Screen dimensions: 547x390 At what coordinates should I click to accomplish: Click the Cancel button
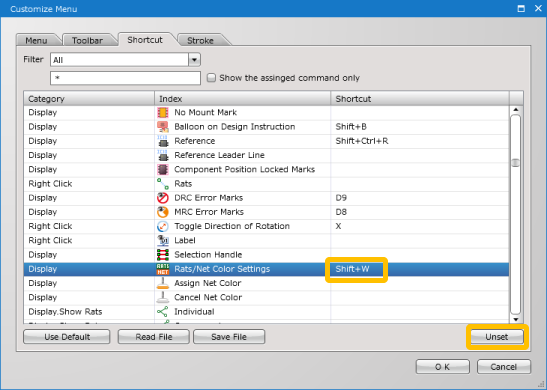coord(504,367)
